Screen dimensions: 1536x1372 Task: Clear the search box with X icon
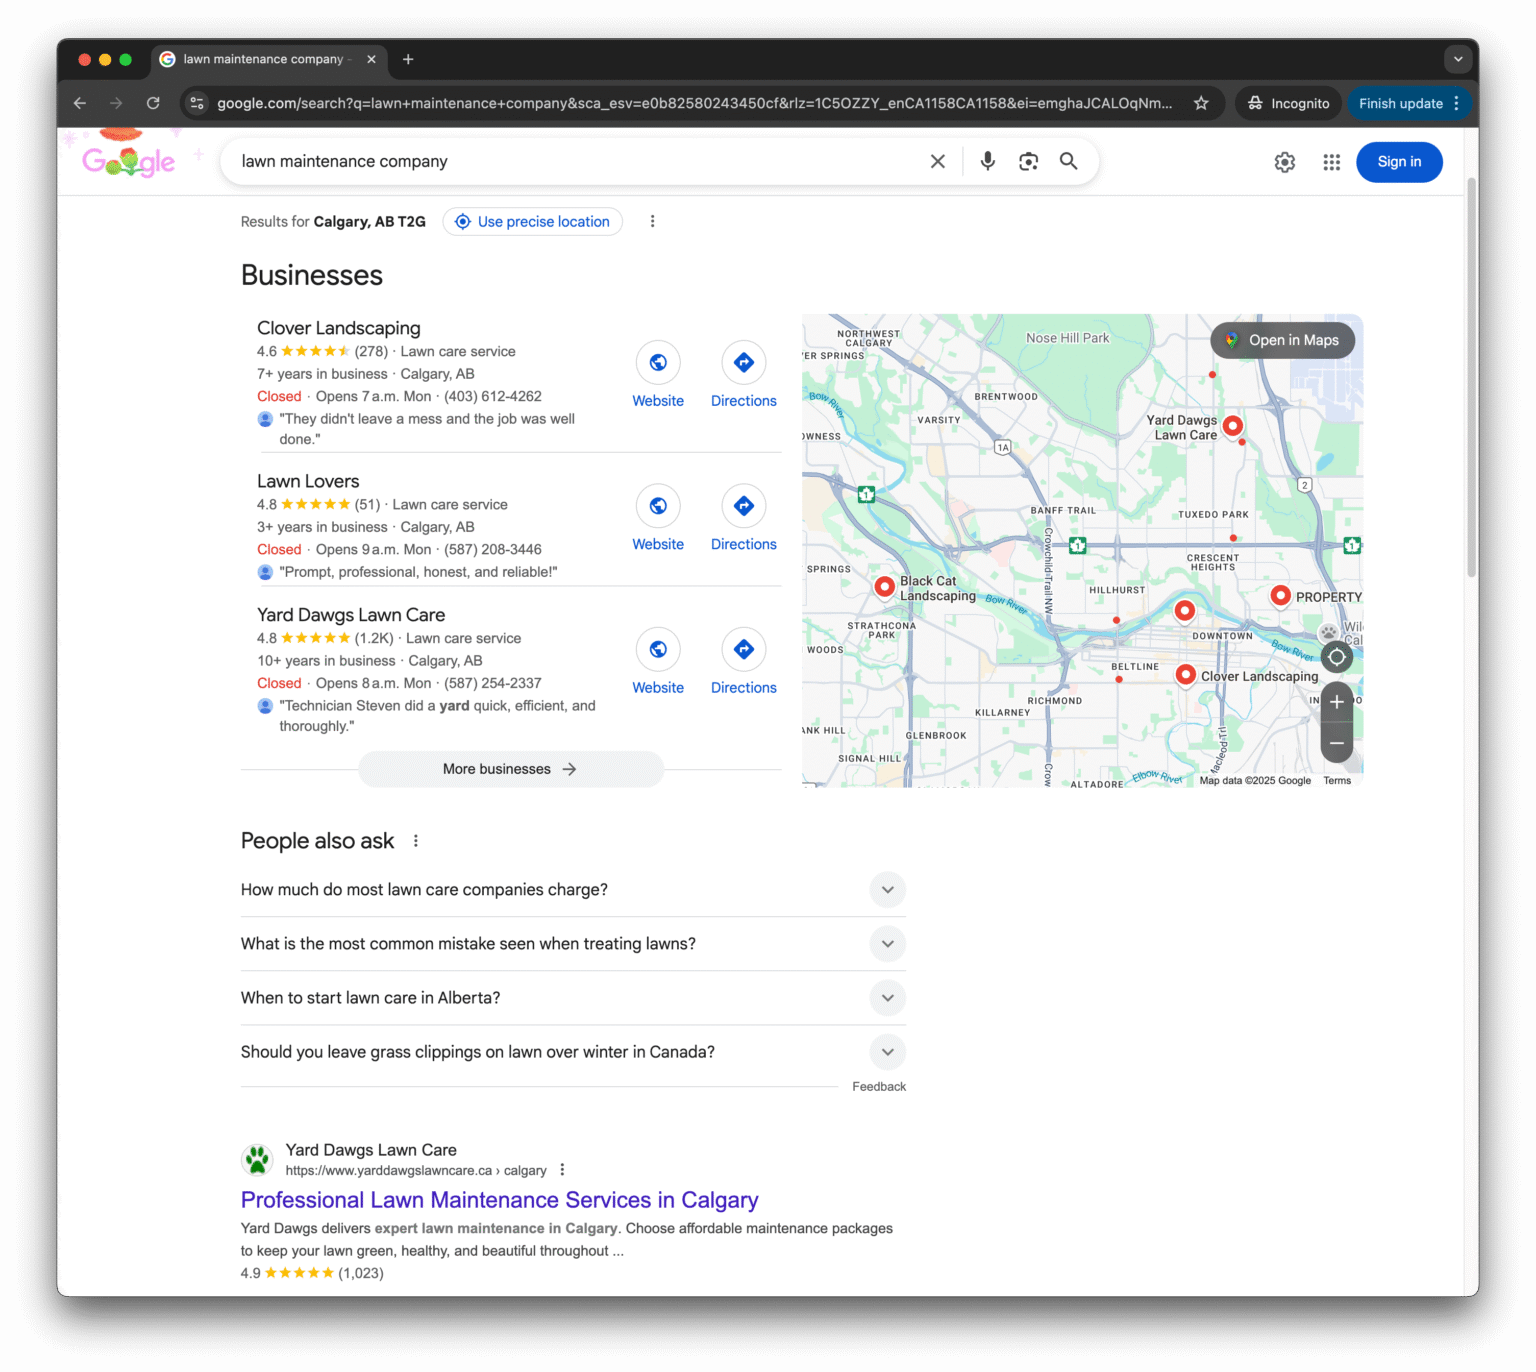click(x=937, y=161)
